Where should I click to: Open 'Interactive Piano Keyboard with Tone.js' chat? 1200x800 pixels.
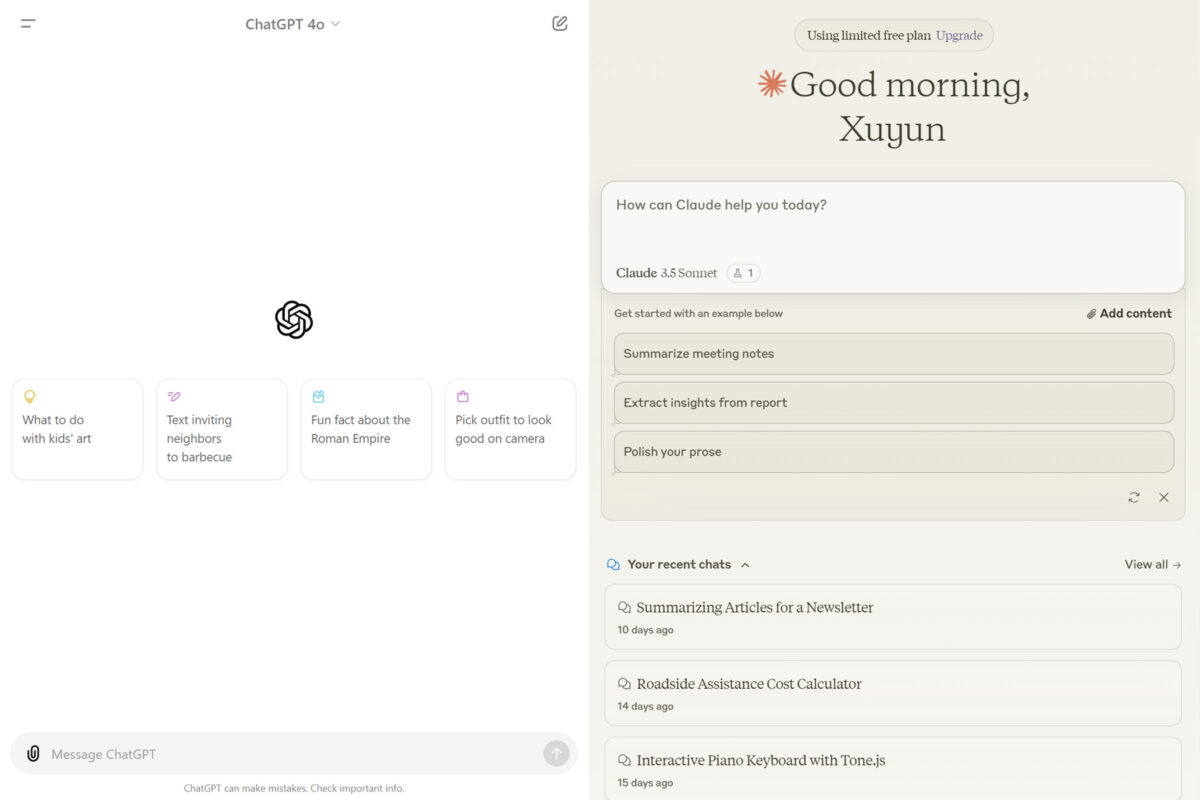tap(893, 769)
